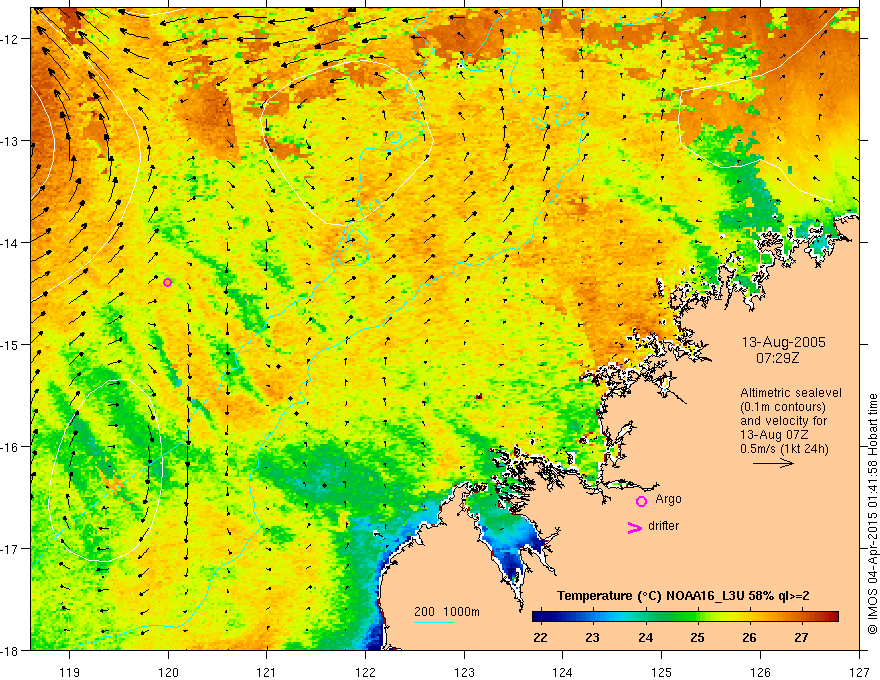This screenshot has height=680, width=880.
Task: Click the '13-Aug-2005' date text
Action: (783, 342)
